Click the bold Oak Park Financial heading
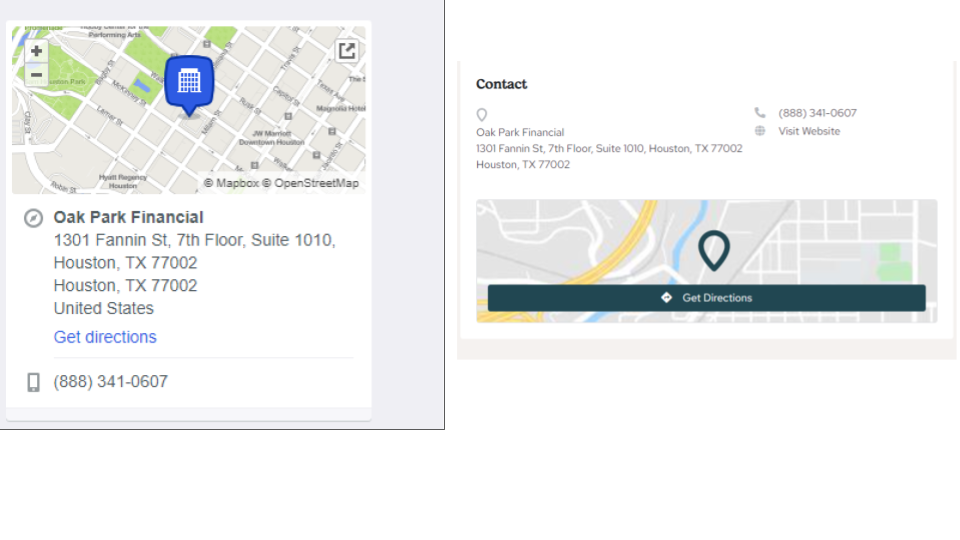960x540 pixels. pos(129,217)
